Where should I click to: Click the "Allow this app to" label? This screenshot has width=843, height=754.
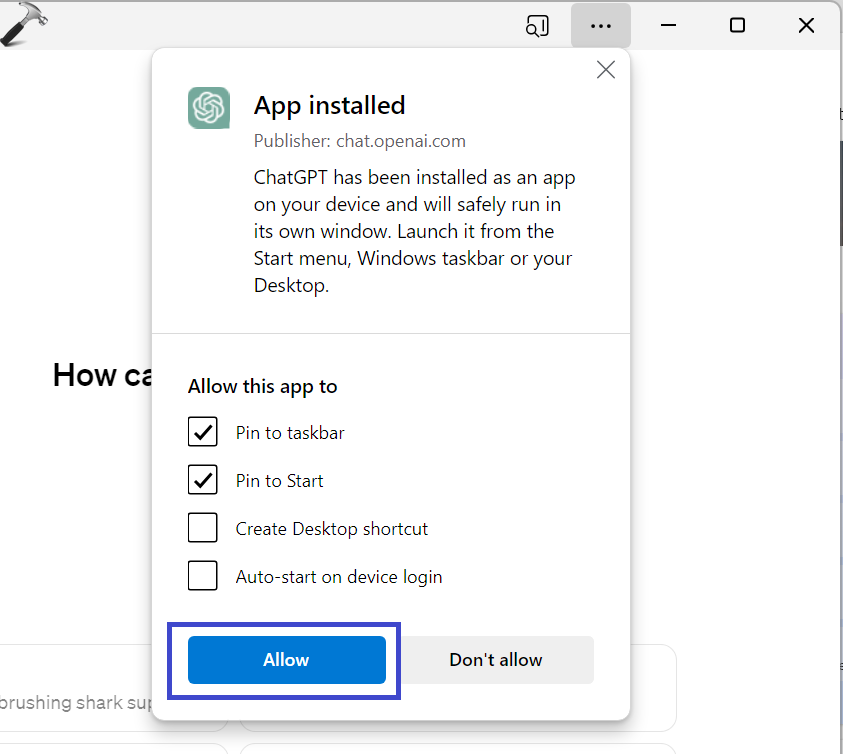click(x=262, y=387)
